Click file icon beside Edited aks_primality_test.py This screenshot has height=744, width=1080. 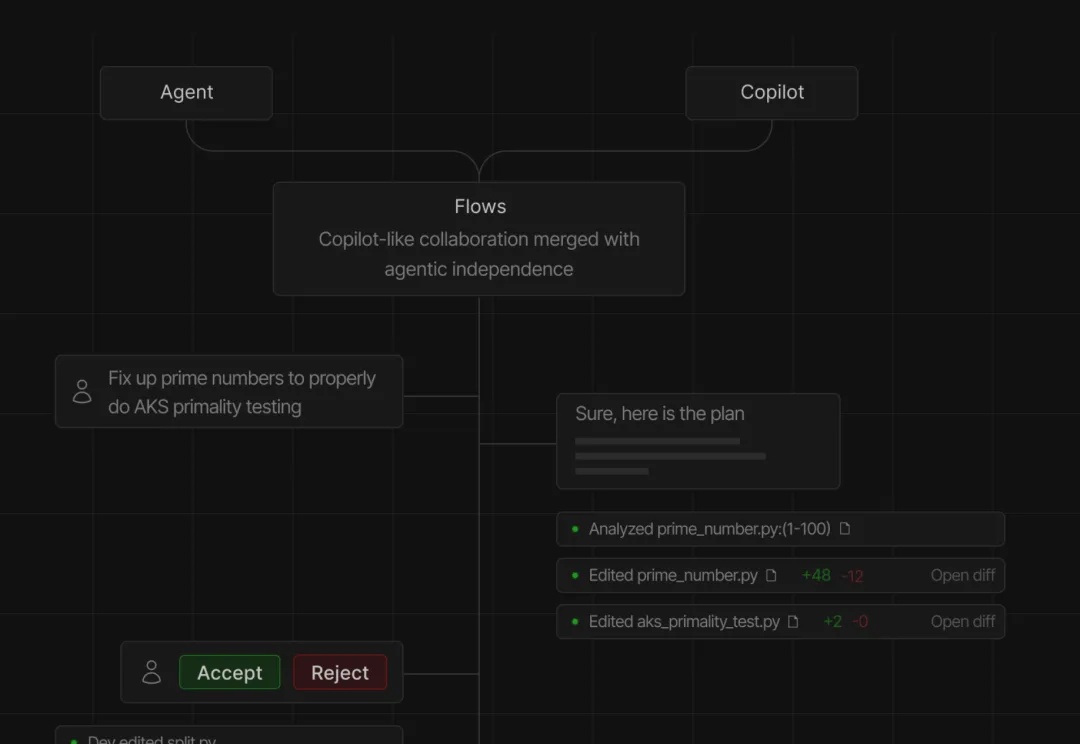coord(793,621)
